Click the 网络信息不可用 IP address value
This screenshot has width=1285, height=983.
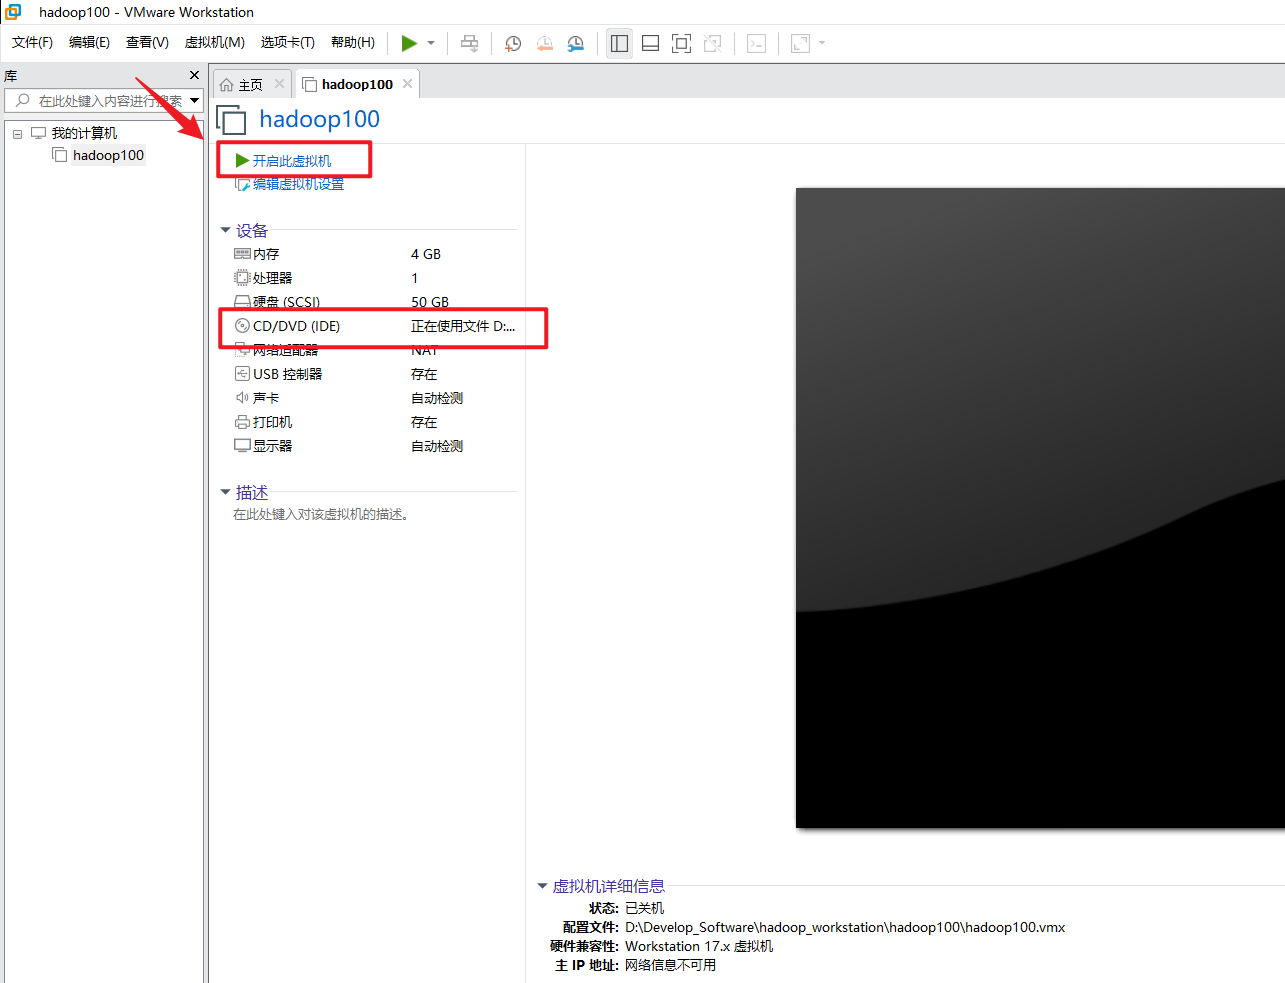coord(670,965)
